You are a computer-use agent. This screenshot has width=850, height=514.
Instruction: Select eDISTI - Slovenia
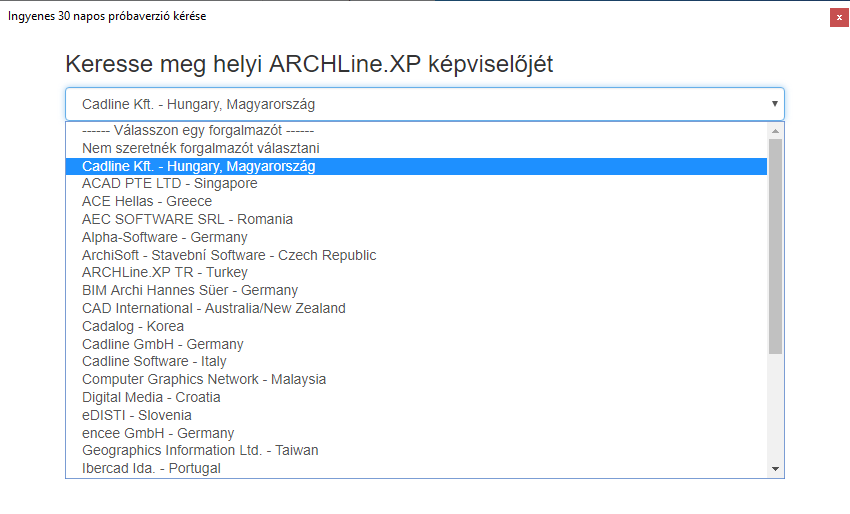(416, 415)
